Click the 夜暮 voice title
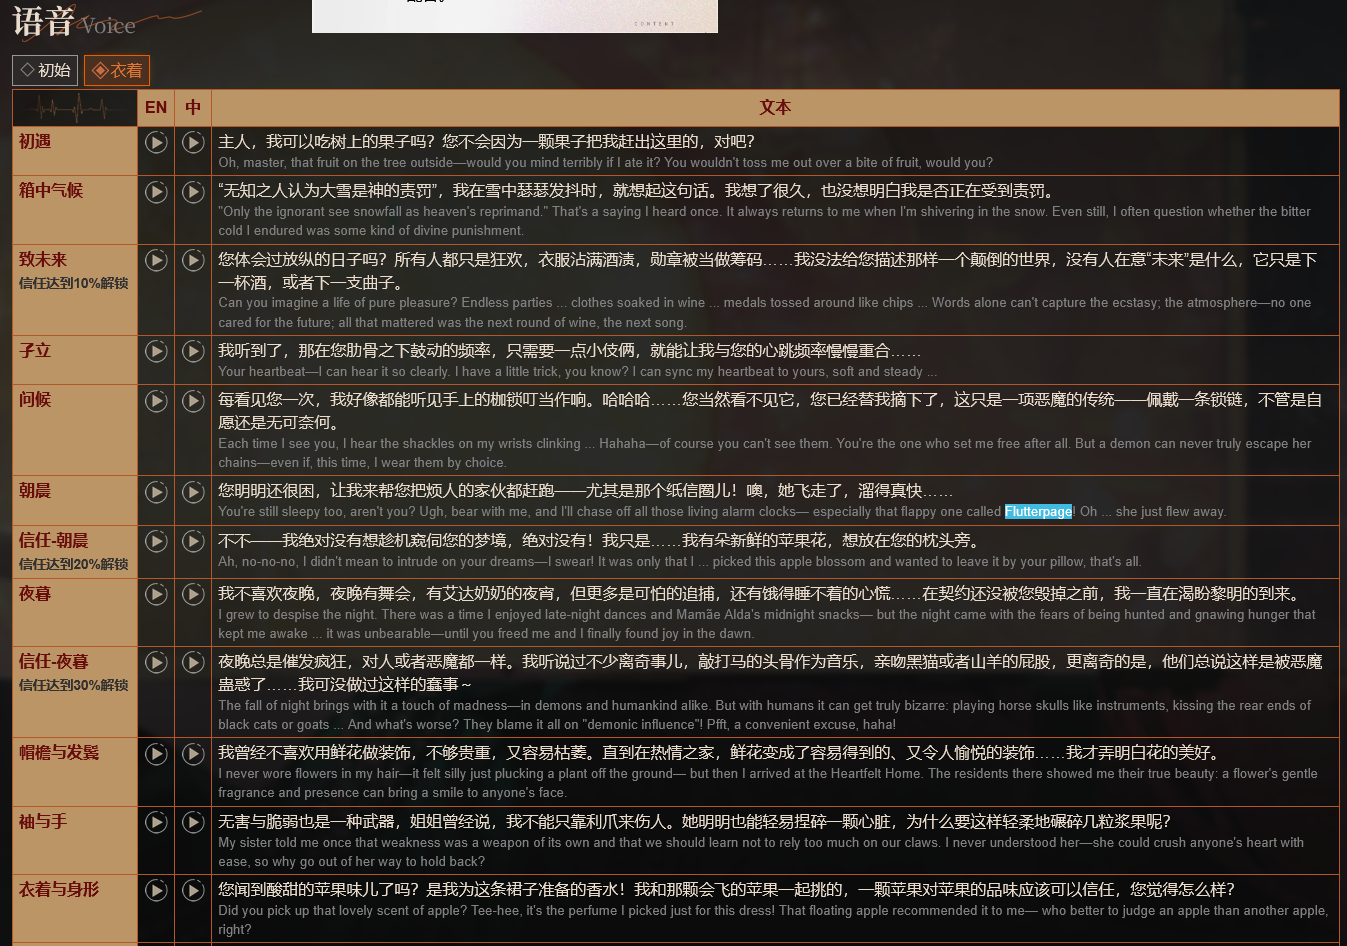Image resolution: width=1347 pixels, height=946 pixels. click(35, 594)
